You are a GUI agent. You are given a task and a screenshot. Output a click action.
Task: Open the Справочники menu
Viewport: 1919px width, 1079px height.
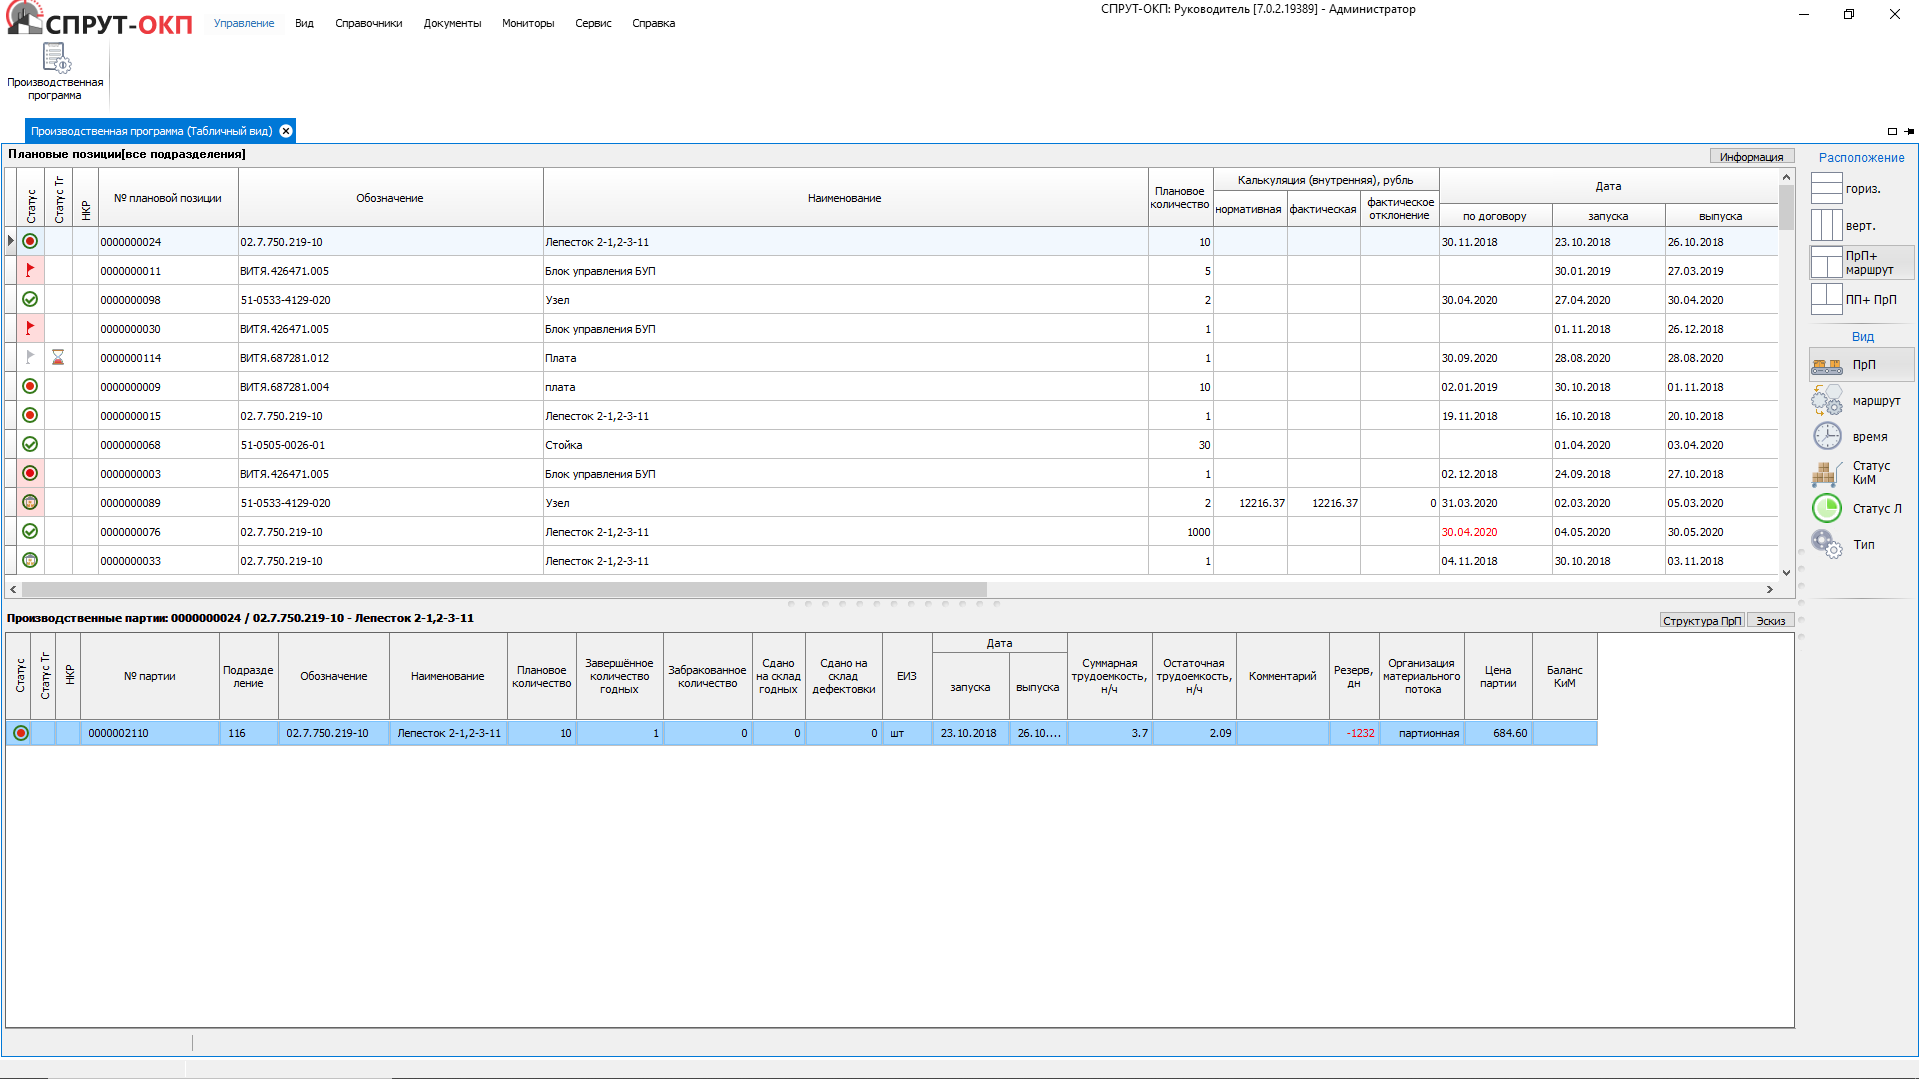pyautogui.click(x=368, y=23)
